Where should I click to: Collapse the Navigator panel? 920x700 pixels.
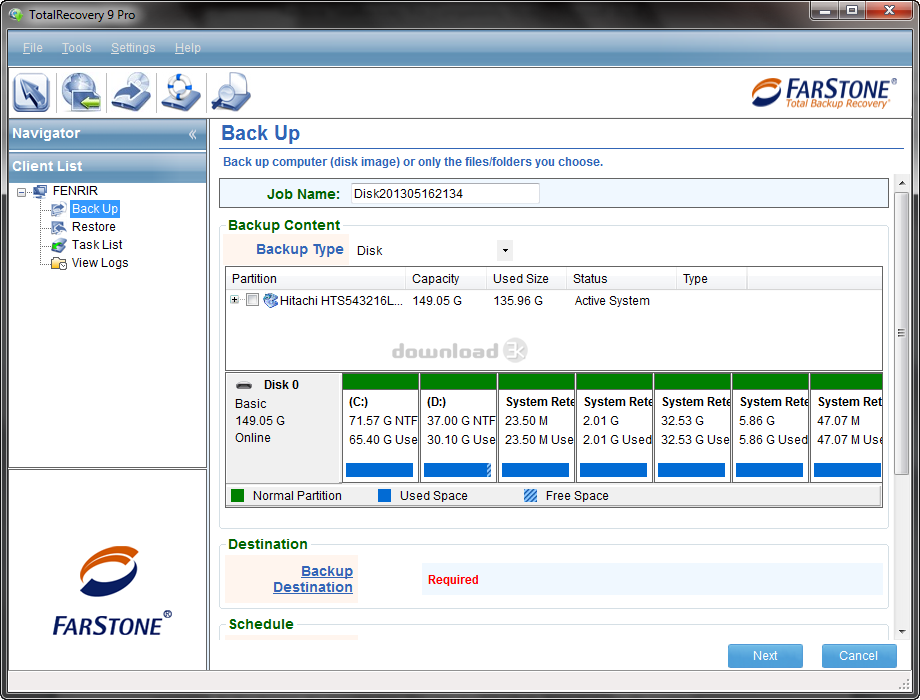click(x=192, y=134)
